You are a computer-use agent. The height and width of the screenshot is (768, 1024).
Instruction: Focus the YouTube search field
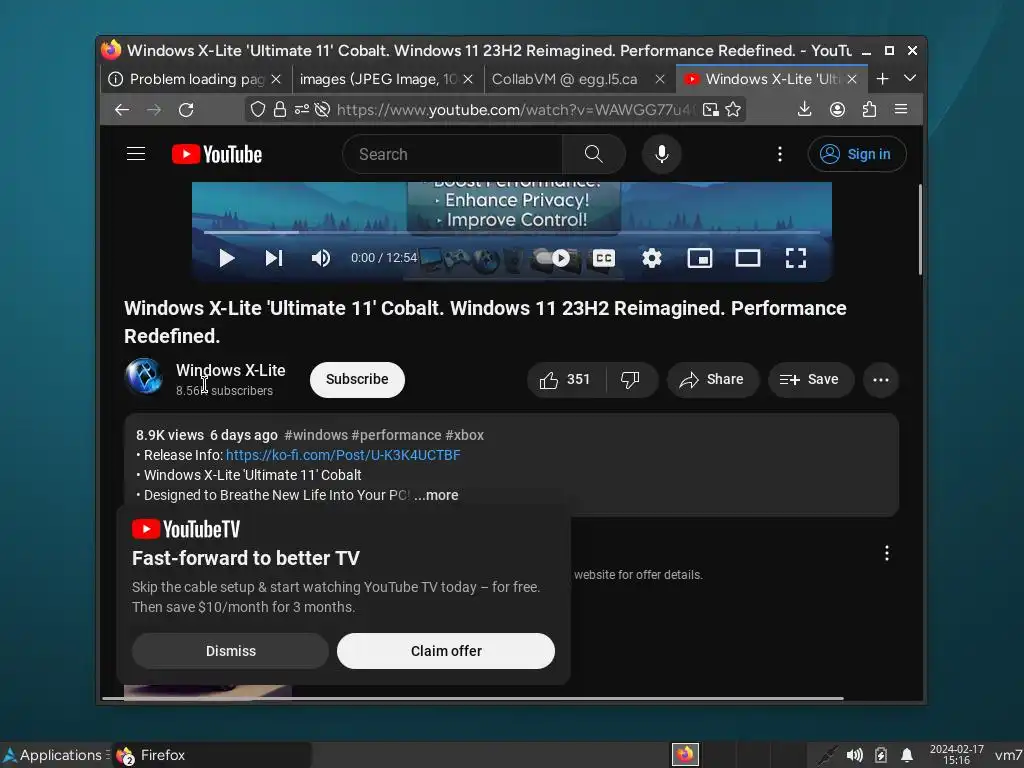pyautogui.click(x=453, y=154)
